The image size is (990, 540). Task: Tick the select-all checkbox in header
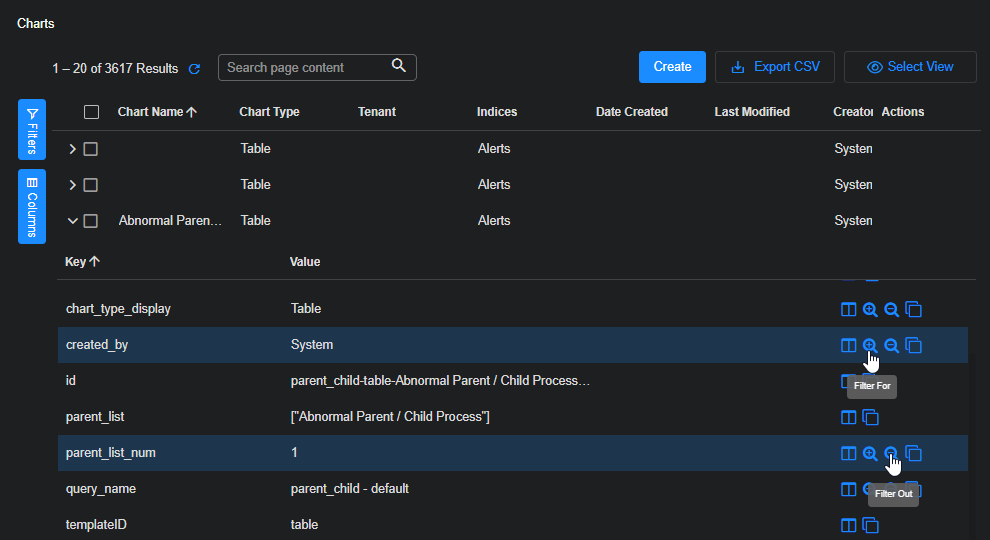coord(92,112)
